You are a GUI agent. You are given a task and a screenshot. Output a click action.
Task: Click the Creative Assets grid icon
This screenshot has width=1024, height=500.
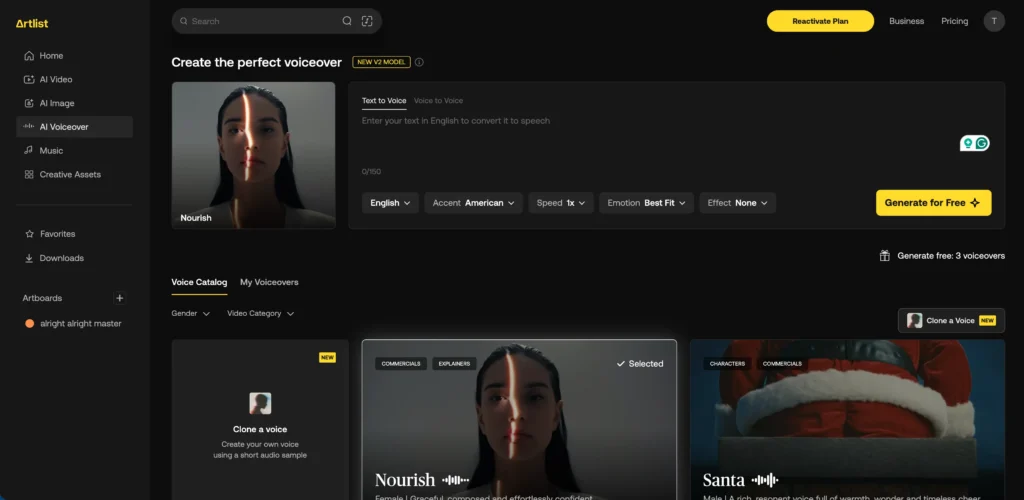click(29, 174)
